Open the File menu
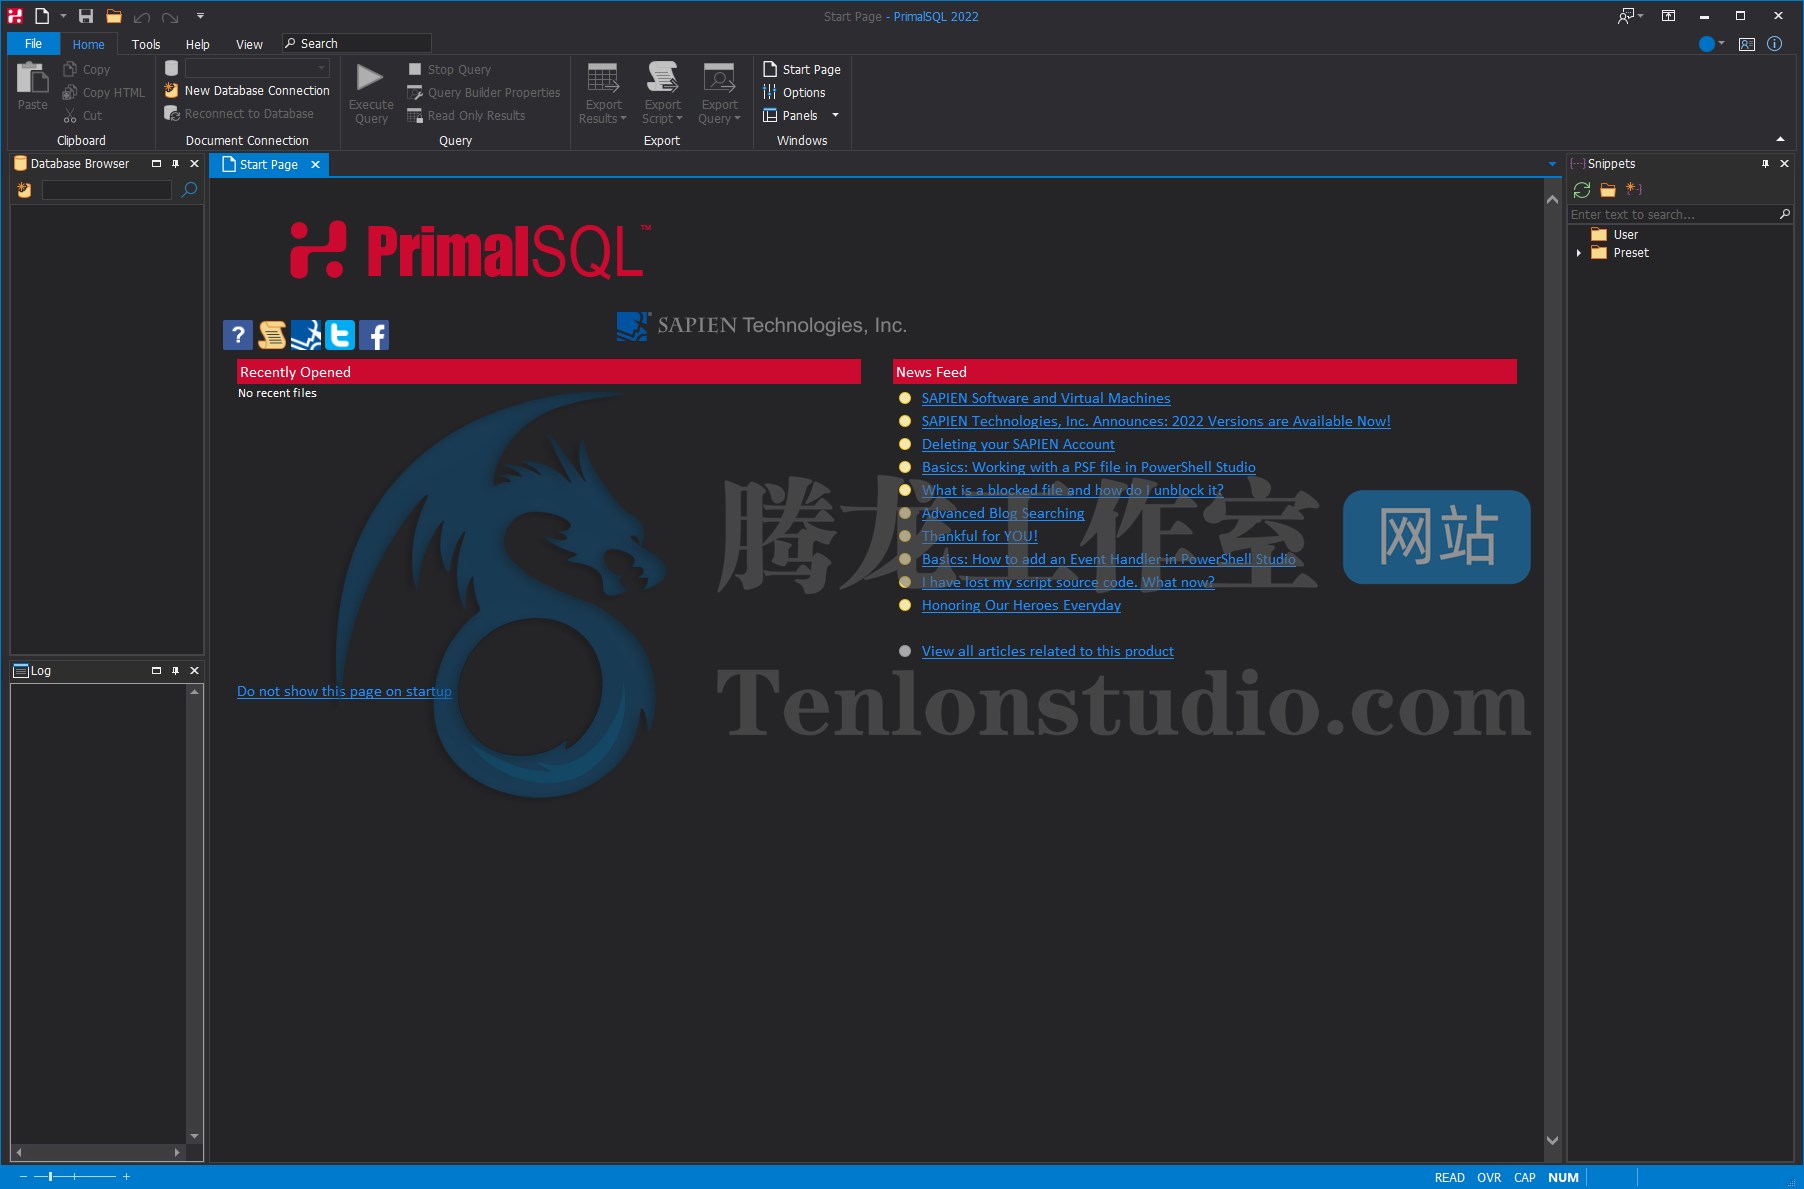 33,44
